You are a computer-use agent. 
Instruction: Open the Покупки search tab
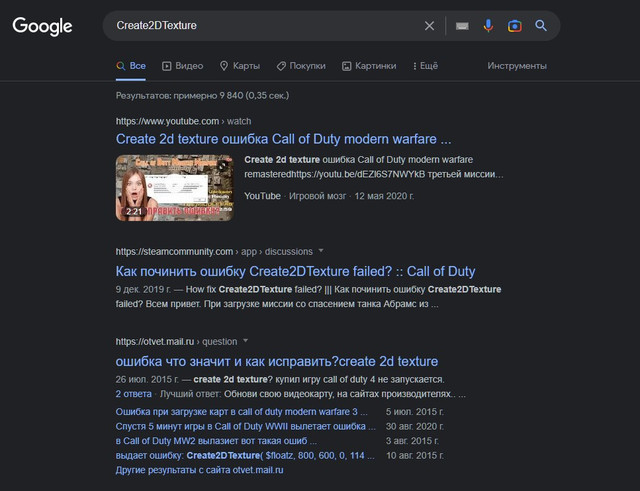300,66
